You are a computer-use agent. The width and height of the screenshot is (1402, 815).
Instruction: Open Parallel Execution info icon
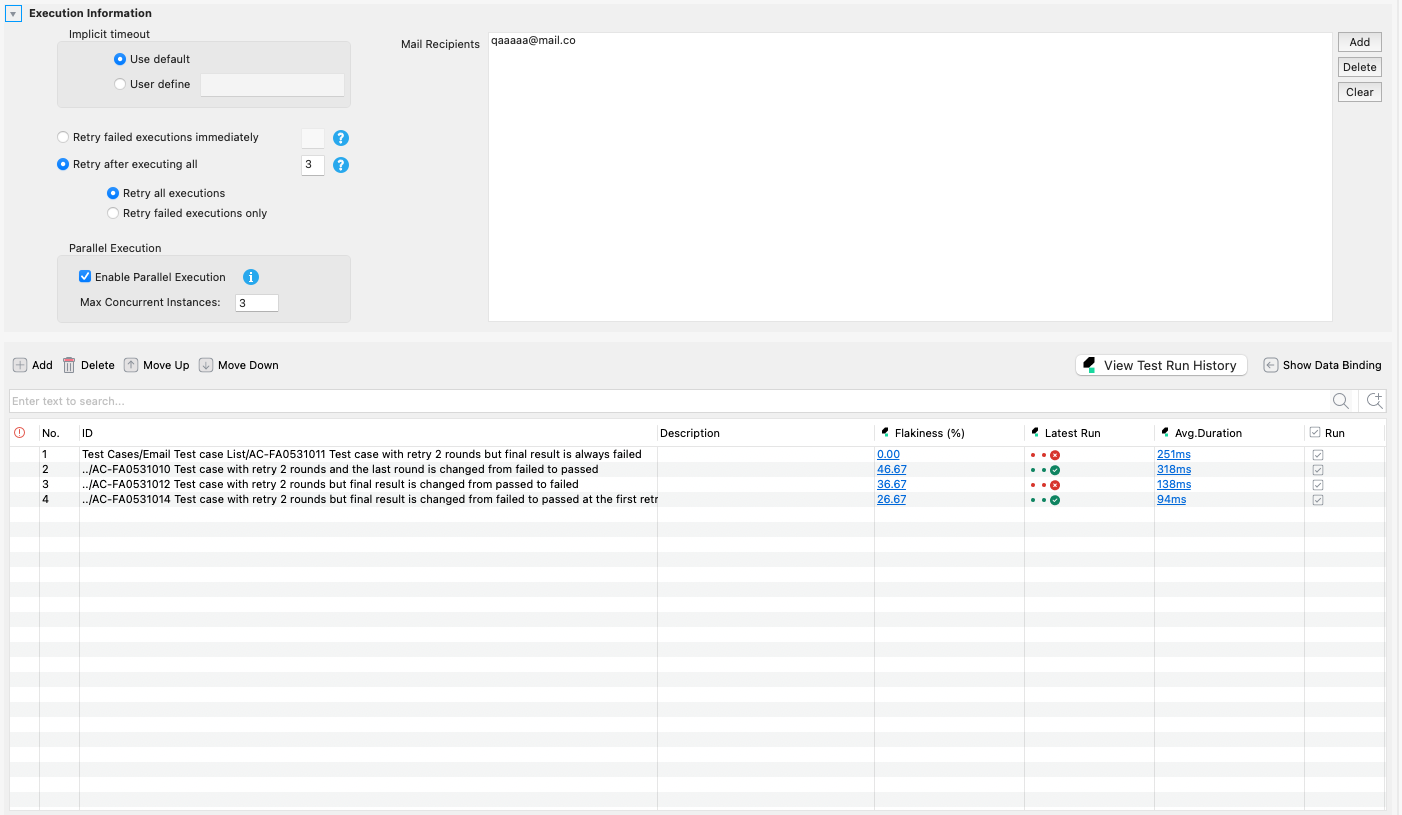point(251,277)
